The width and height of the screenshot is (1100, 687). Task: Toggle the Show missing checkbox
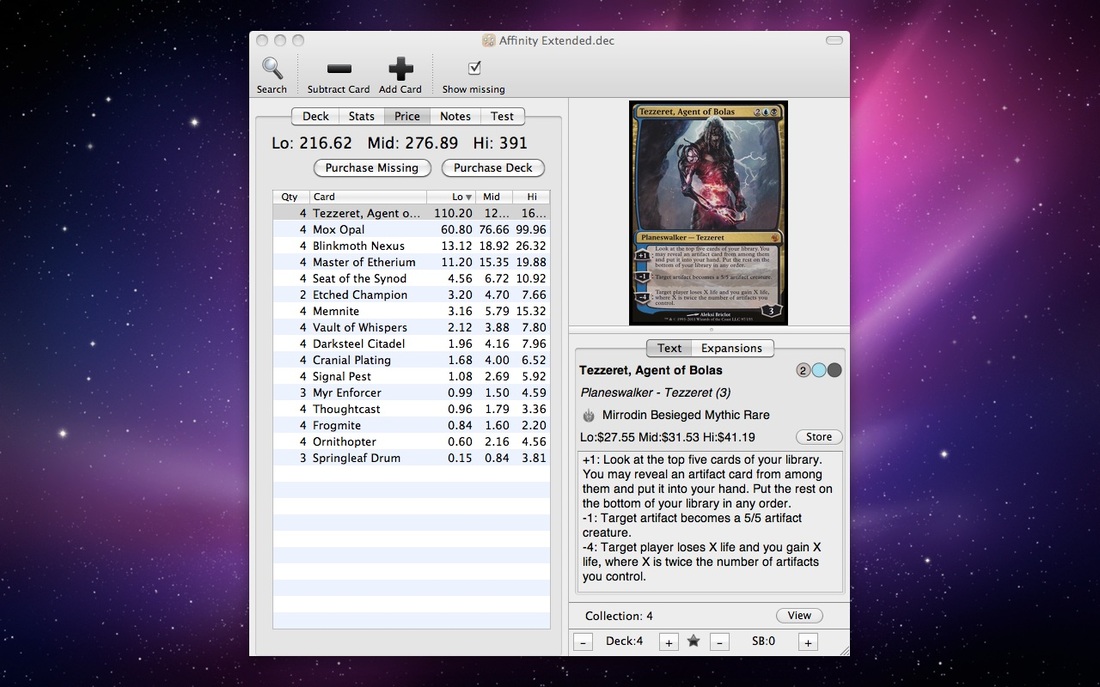(474, 68)
